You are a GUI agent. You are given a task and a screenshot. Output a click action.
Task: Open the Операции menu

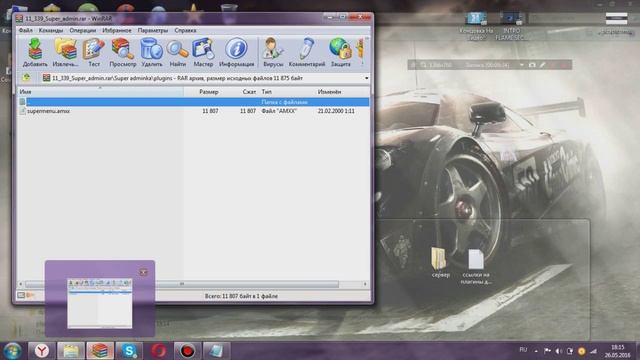click(x=82, y=30)
